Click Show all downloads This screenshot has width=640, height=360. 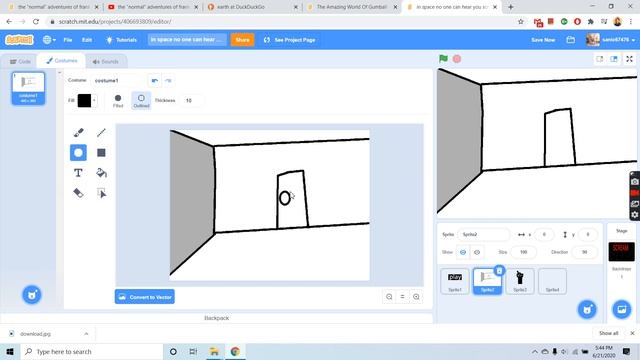tap(609, 333)
